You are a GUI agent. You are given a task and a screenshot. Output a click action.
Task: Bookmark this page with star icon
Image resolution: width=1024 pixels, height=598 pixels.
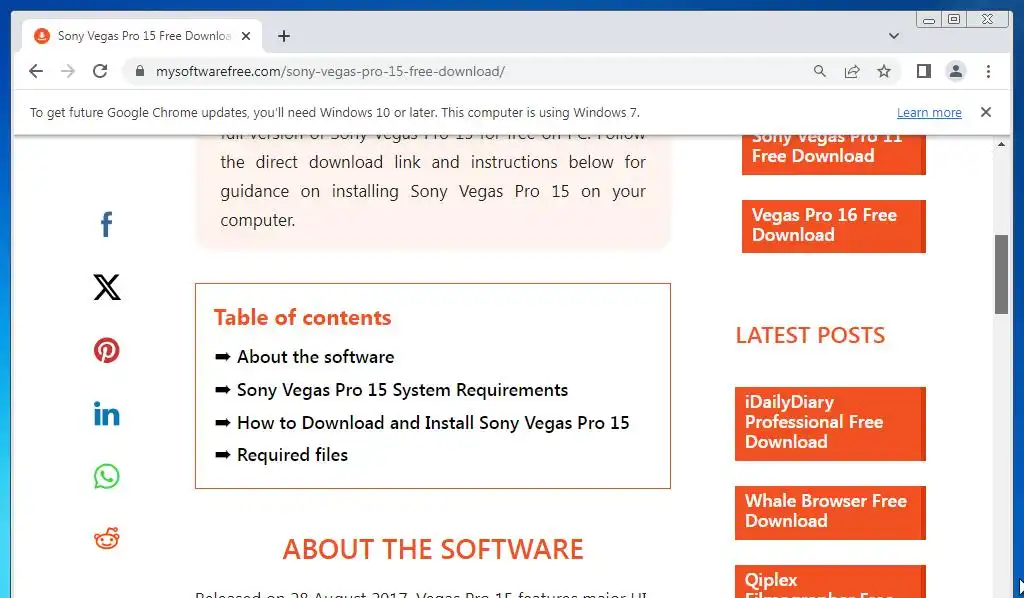884,71
